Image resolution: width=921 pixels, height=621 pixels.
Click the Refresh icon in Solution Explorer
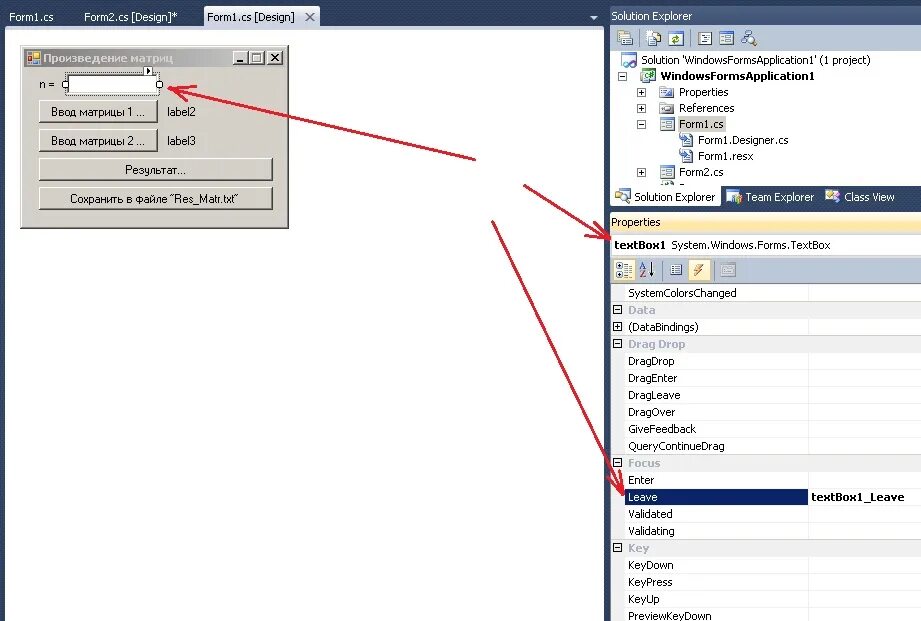[675, 38]
